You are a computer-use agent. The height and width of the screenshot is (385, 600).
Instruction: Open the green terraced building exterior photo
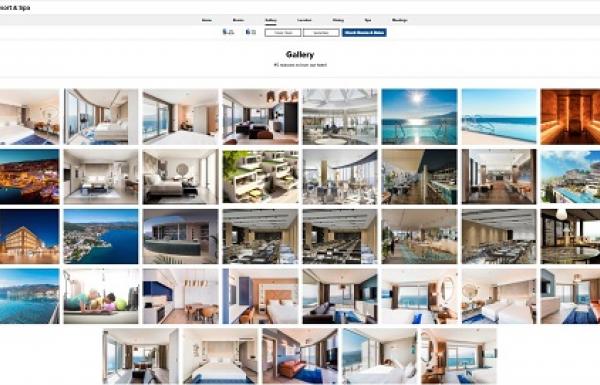coord(261,176)
